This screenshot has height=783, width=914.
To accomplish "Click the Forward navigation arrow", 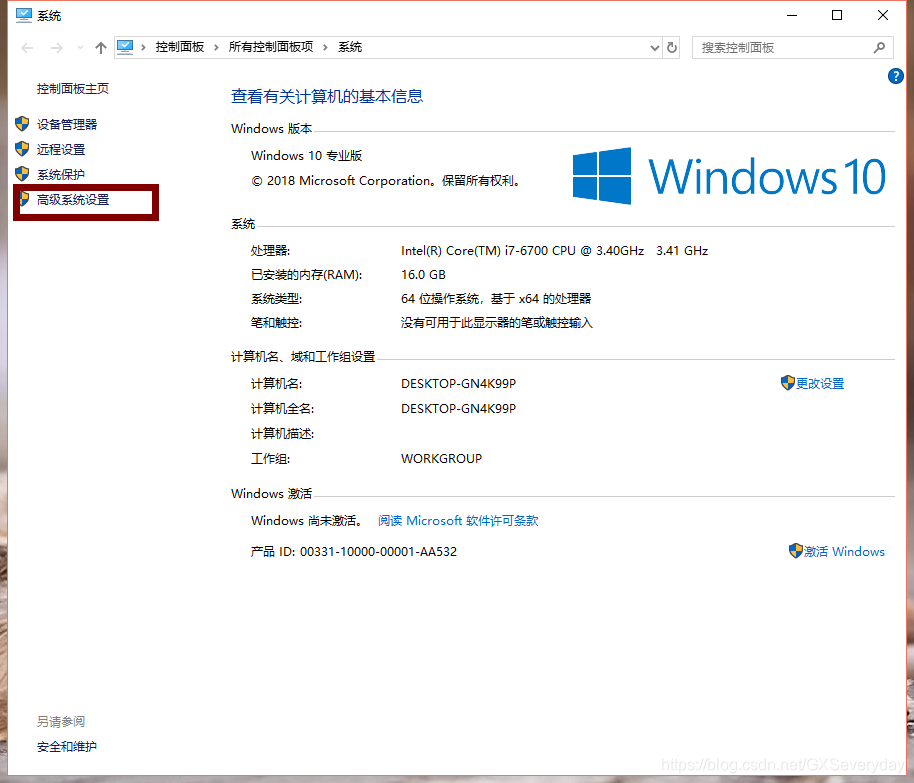I will pos(57,48).
